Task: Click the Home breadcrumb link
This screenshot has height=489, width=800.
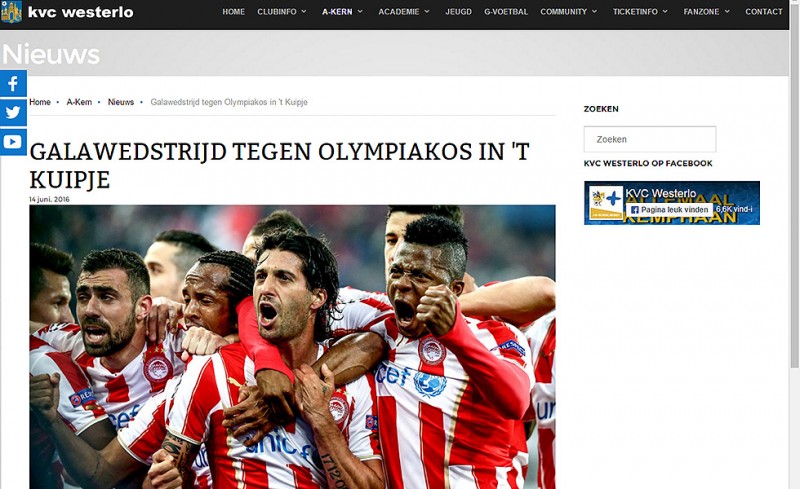Action: 40,102
